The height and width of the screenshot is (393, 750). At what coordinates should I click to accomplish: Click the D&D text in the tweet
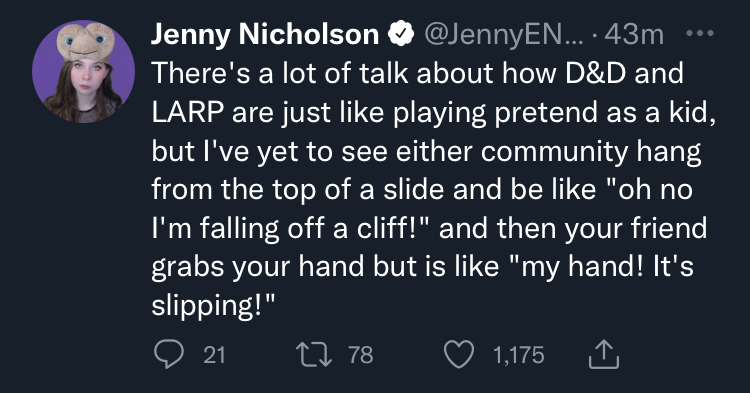595,73
